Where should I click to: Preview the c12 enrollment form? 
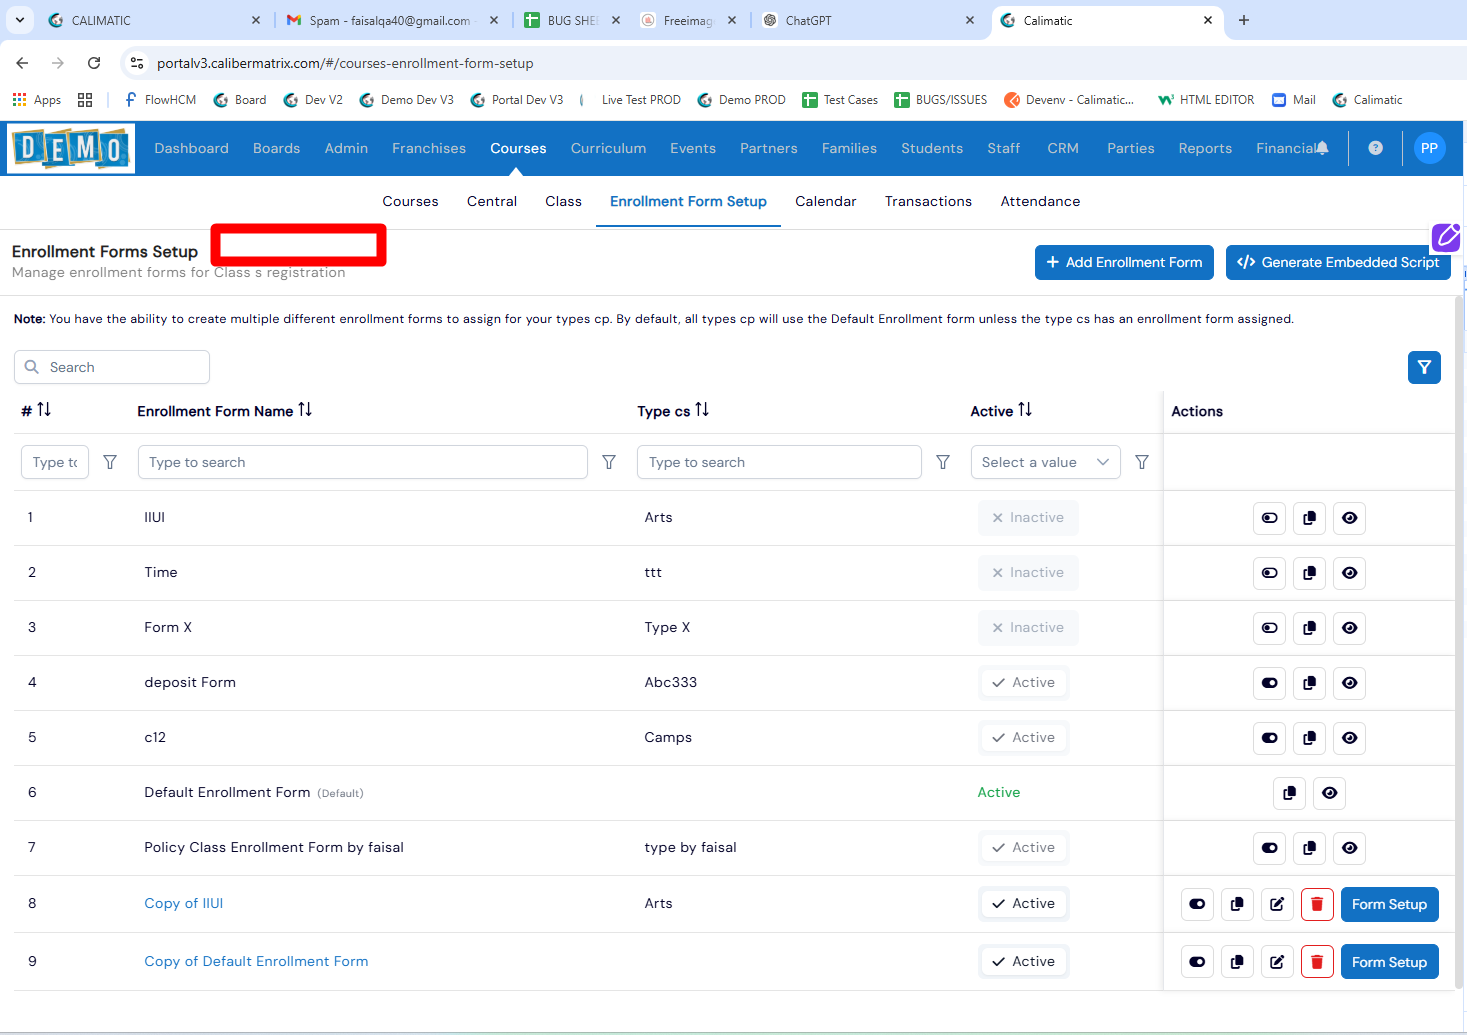click(x=1349, y=738)
